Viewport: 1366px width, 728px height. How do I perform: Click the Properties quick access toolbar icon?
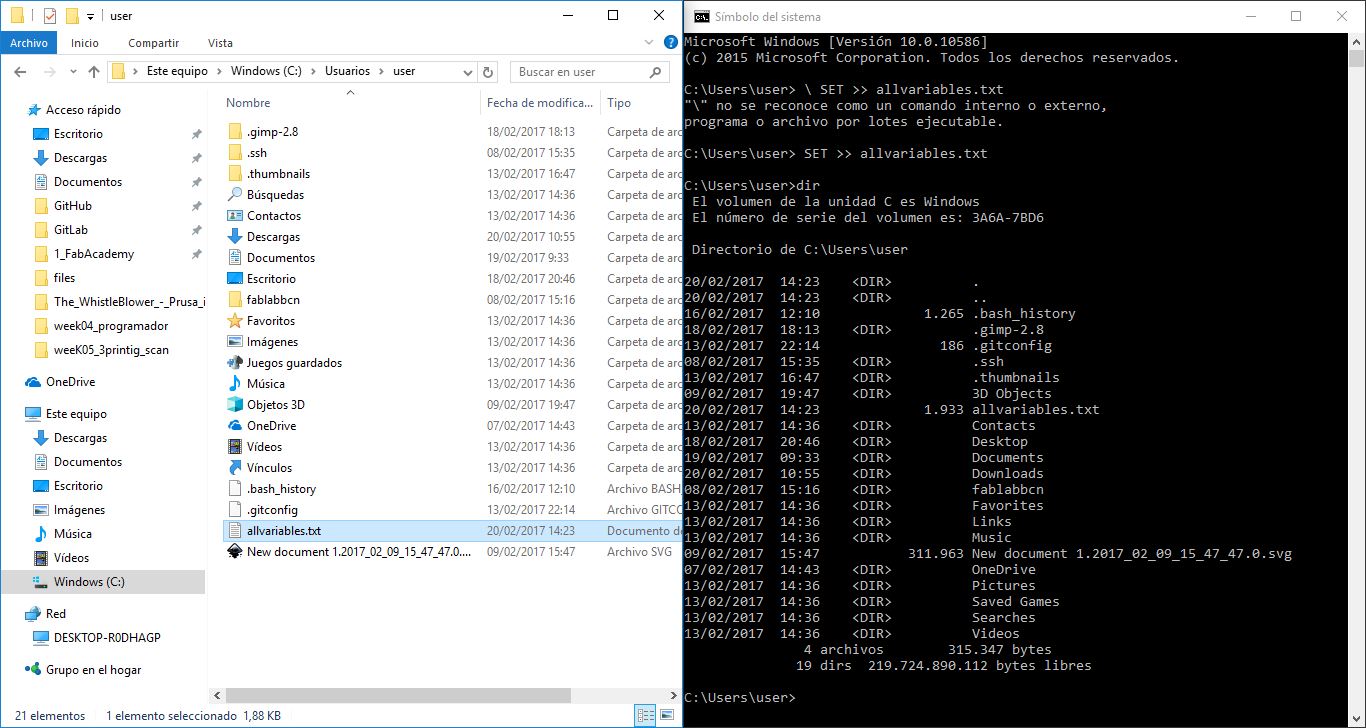(50, 16)
